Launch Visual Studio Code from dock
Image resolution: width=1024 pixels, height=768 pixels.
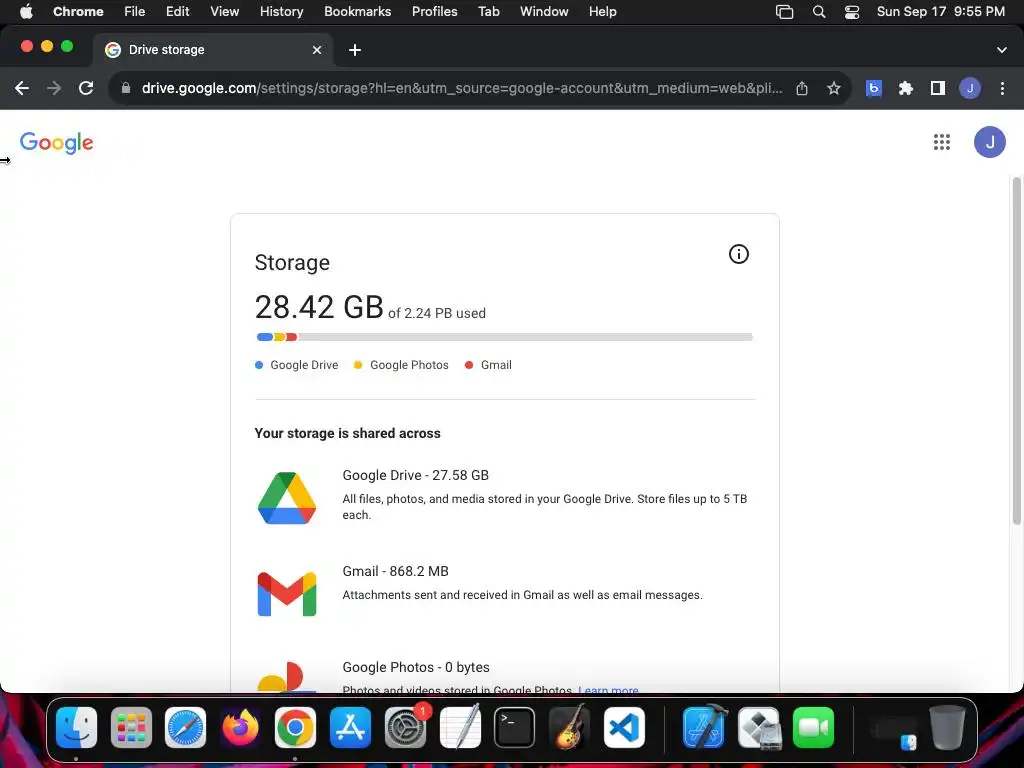[624, 727]
